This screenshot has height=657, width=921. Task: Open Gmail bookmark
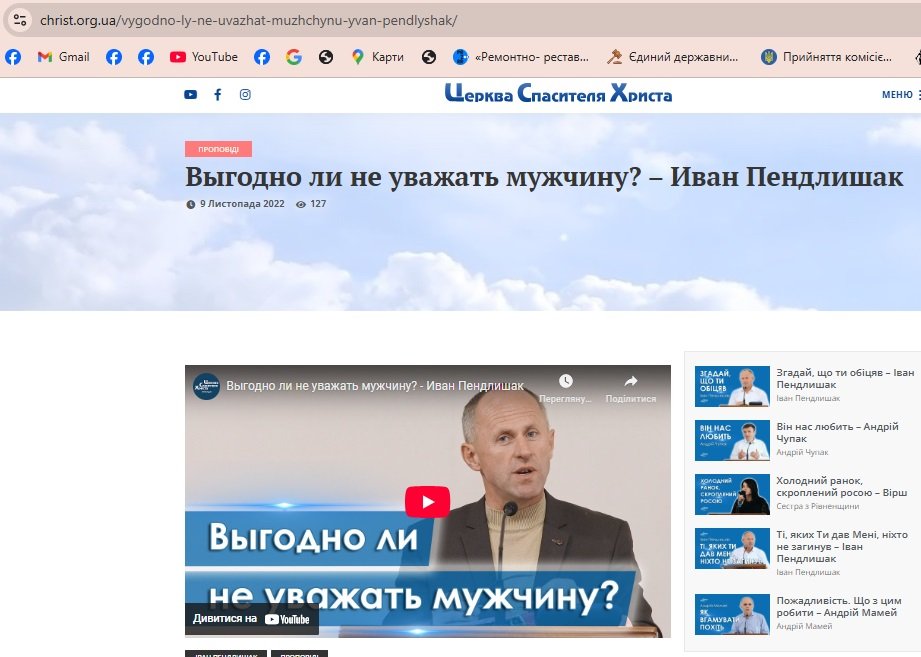(x=63, y=57)
